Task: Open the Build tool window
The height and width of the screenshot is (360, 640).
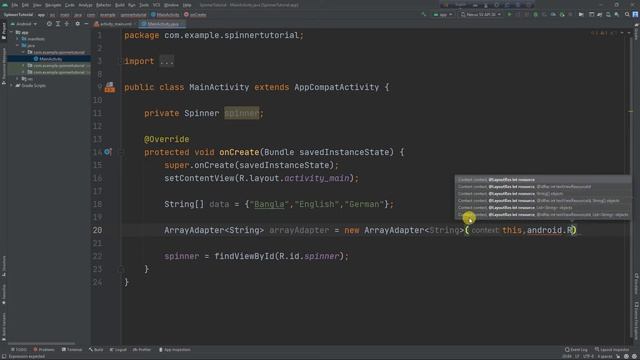Action: point(96,350)
